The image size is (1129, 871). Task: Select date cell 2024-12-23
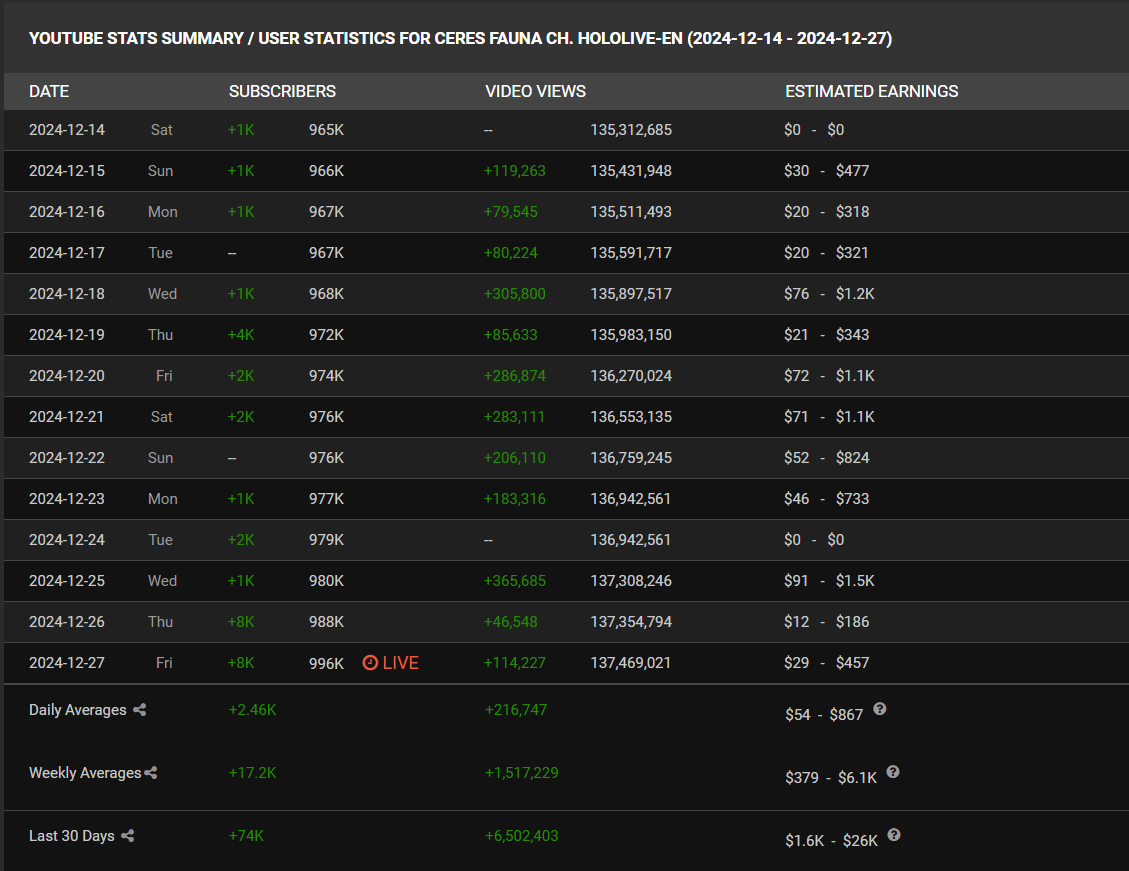coord(66,499)
